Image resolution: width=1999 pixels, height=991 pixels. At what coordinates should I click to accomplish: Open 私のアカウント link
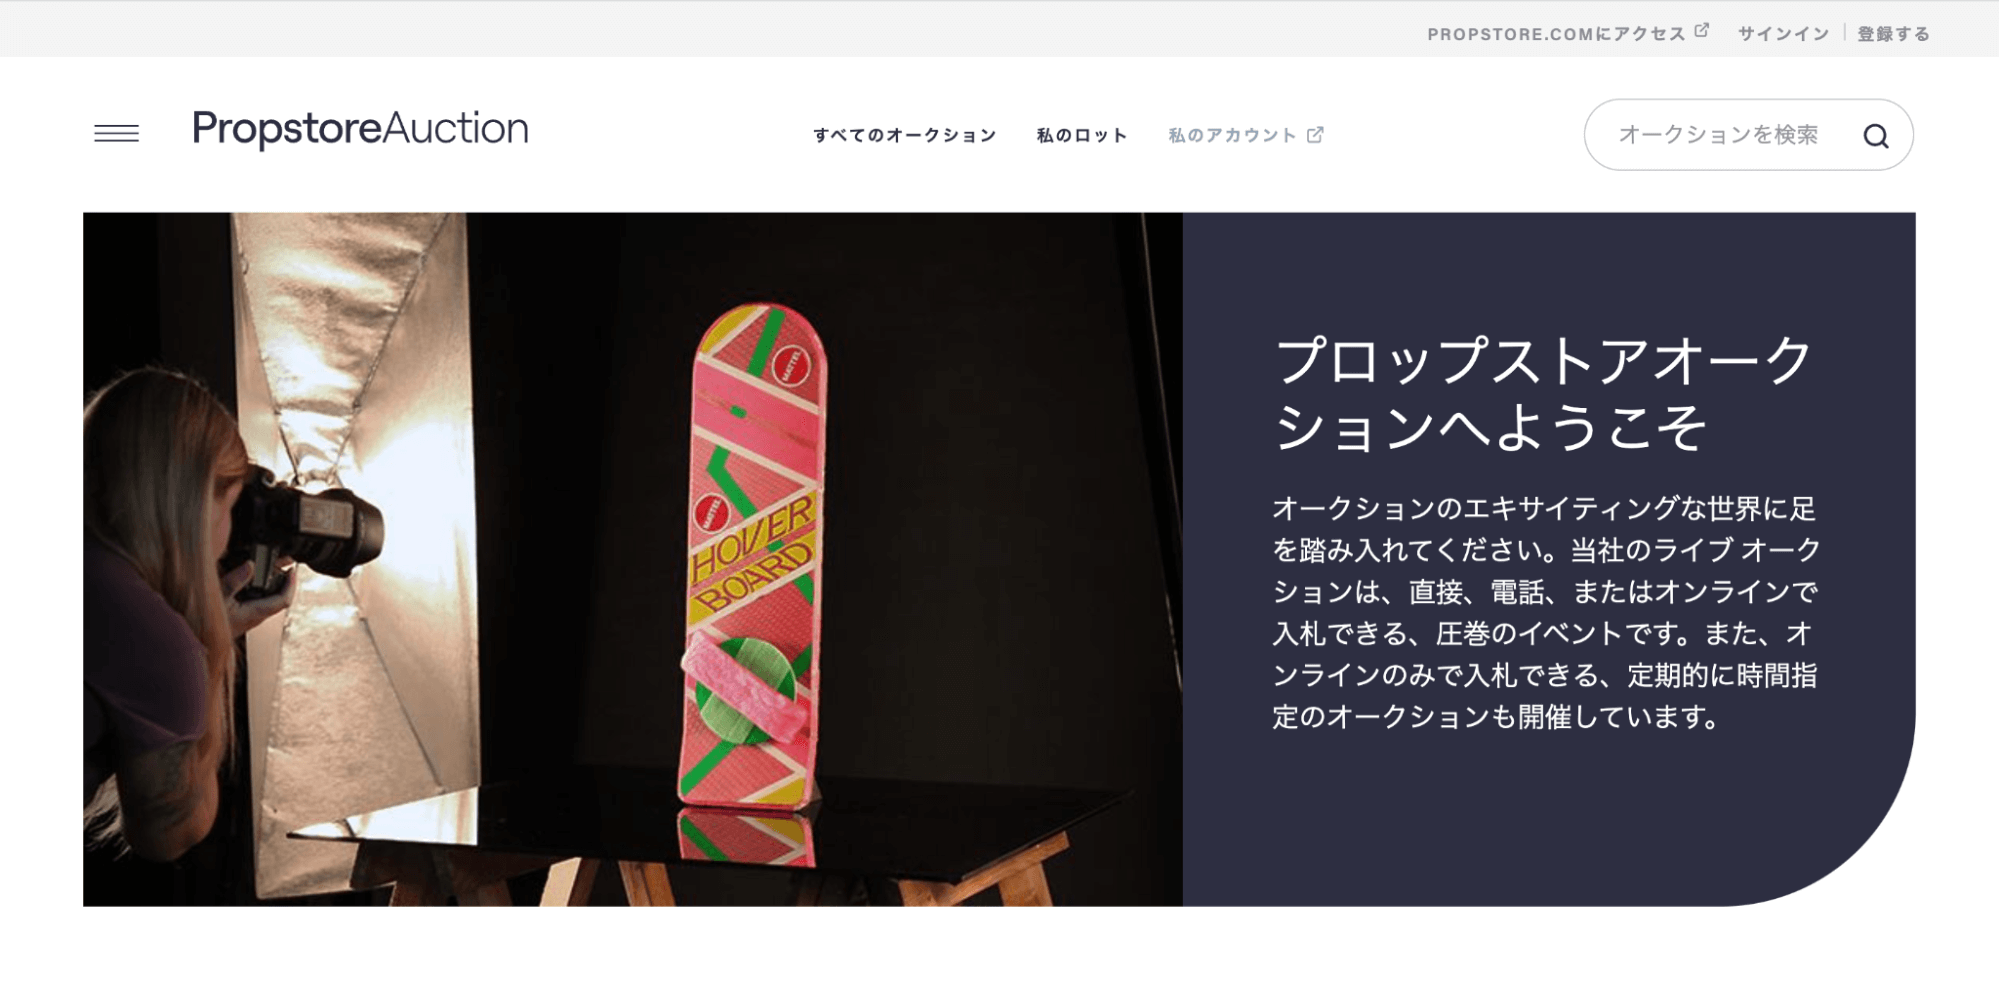[1232, 135]
